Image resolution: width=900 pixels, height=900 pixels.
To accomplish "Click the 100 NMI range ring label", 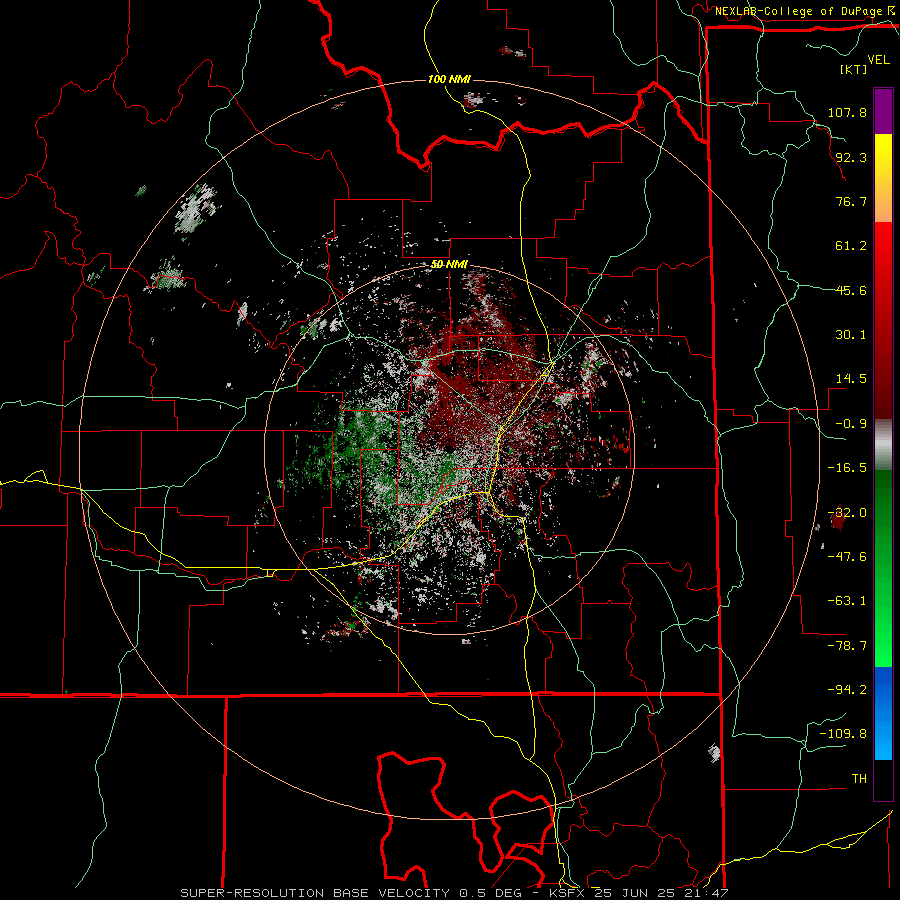I will click(x=449, y=79).
